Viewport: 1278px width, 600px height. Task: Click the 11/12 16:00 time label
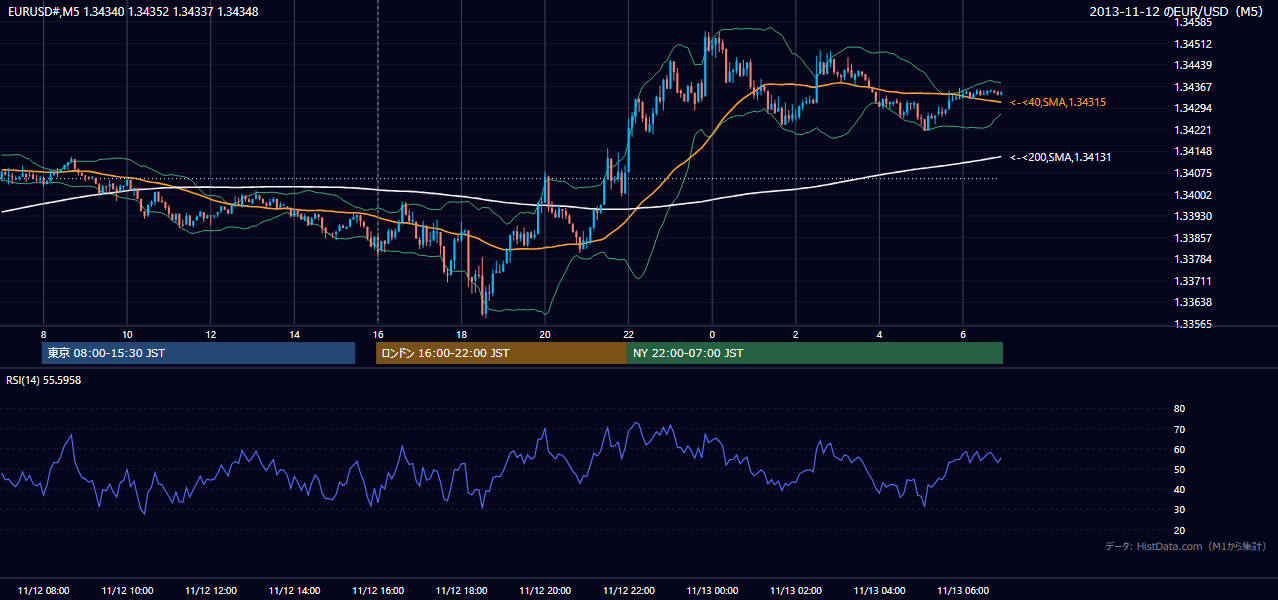(x=378, y=591)
